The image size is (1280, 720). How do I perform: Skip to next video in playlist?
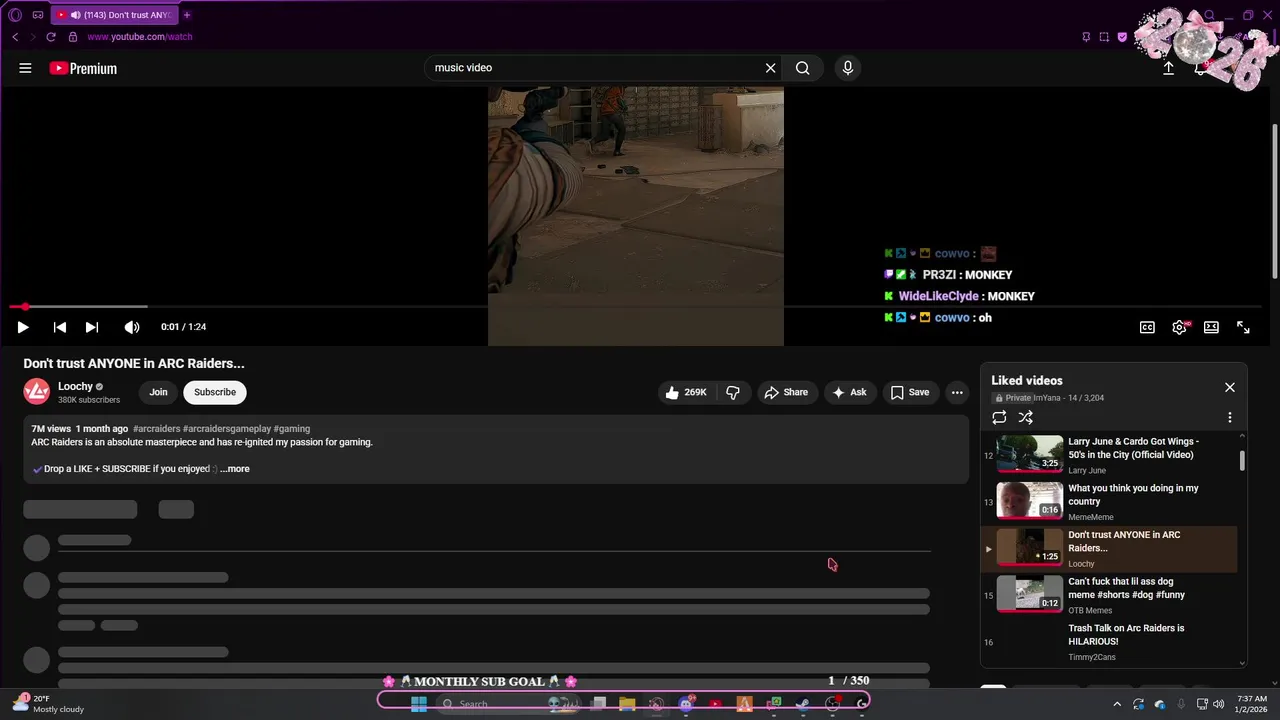(x=92, y=327)
